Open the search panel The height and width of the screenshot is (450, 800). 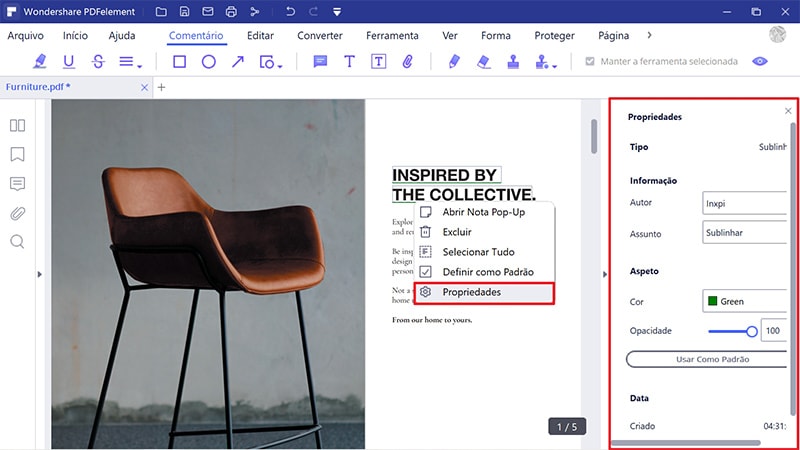(x=17, y=242)
